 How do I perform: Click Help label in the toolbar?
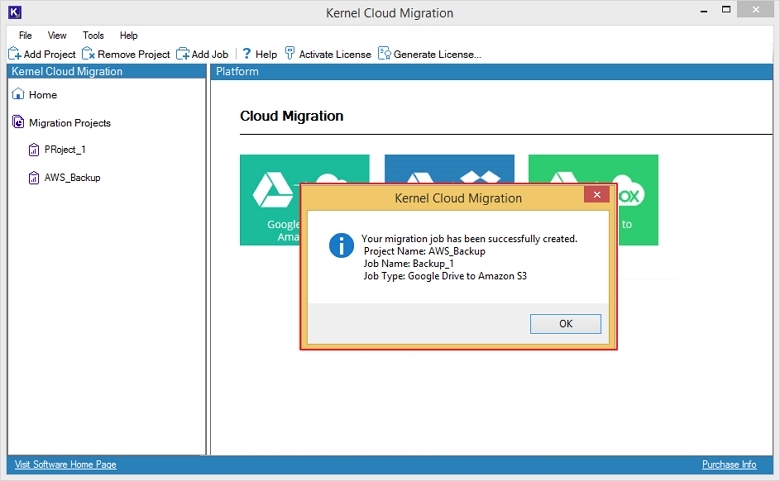point(266,54)
